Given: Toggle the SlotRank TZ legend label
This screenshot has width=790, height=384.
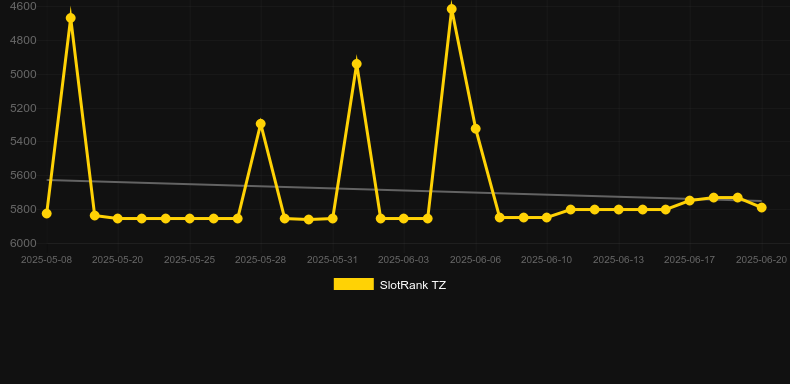Looking at the screenshot, I should click(x=413, y=285).
